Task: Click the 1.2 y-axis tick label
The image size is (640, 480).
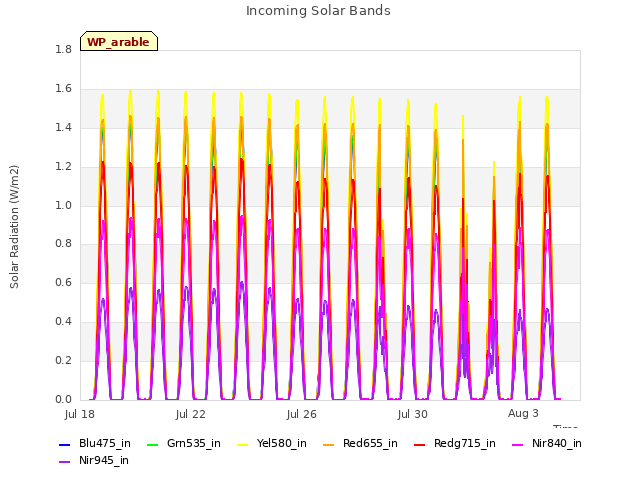Action: tap(63, 167)
